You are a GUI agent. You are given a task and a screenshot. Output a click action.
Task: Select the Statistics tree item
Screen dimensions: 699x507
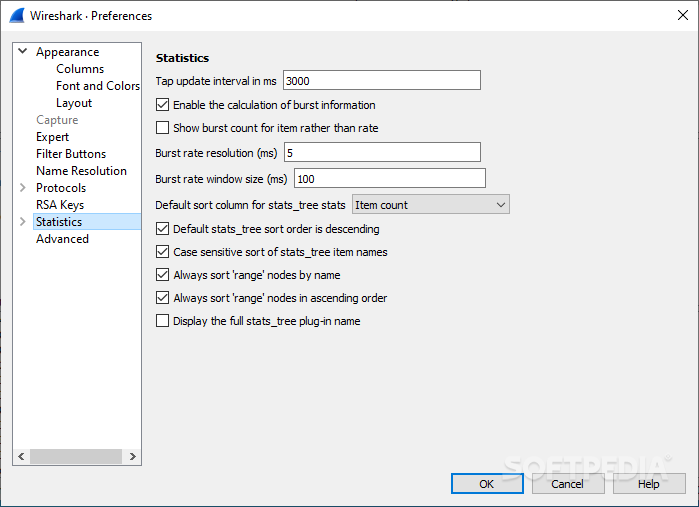87,222
